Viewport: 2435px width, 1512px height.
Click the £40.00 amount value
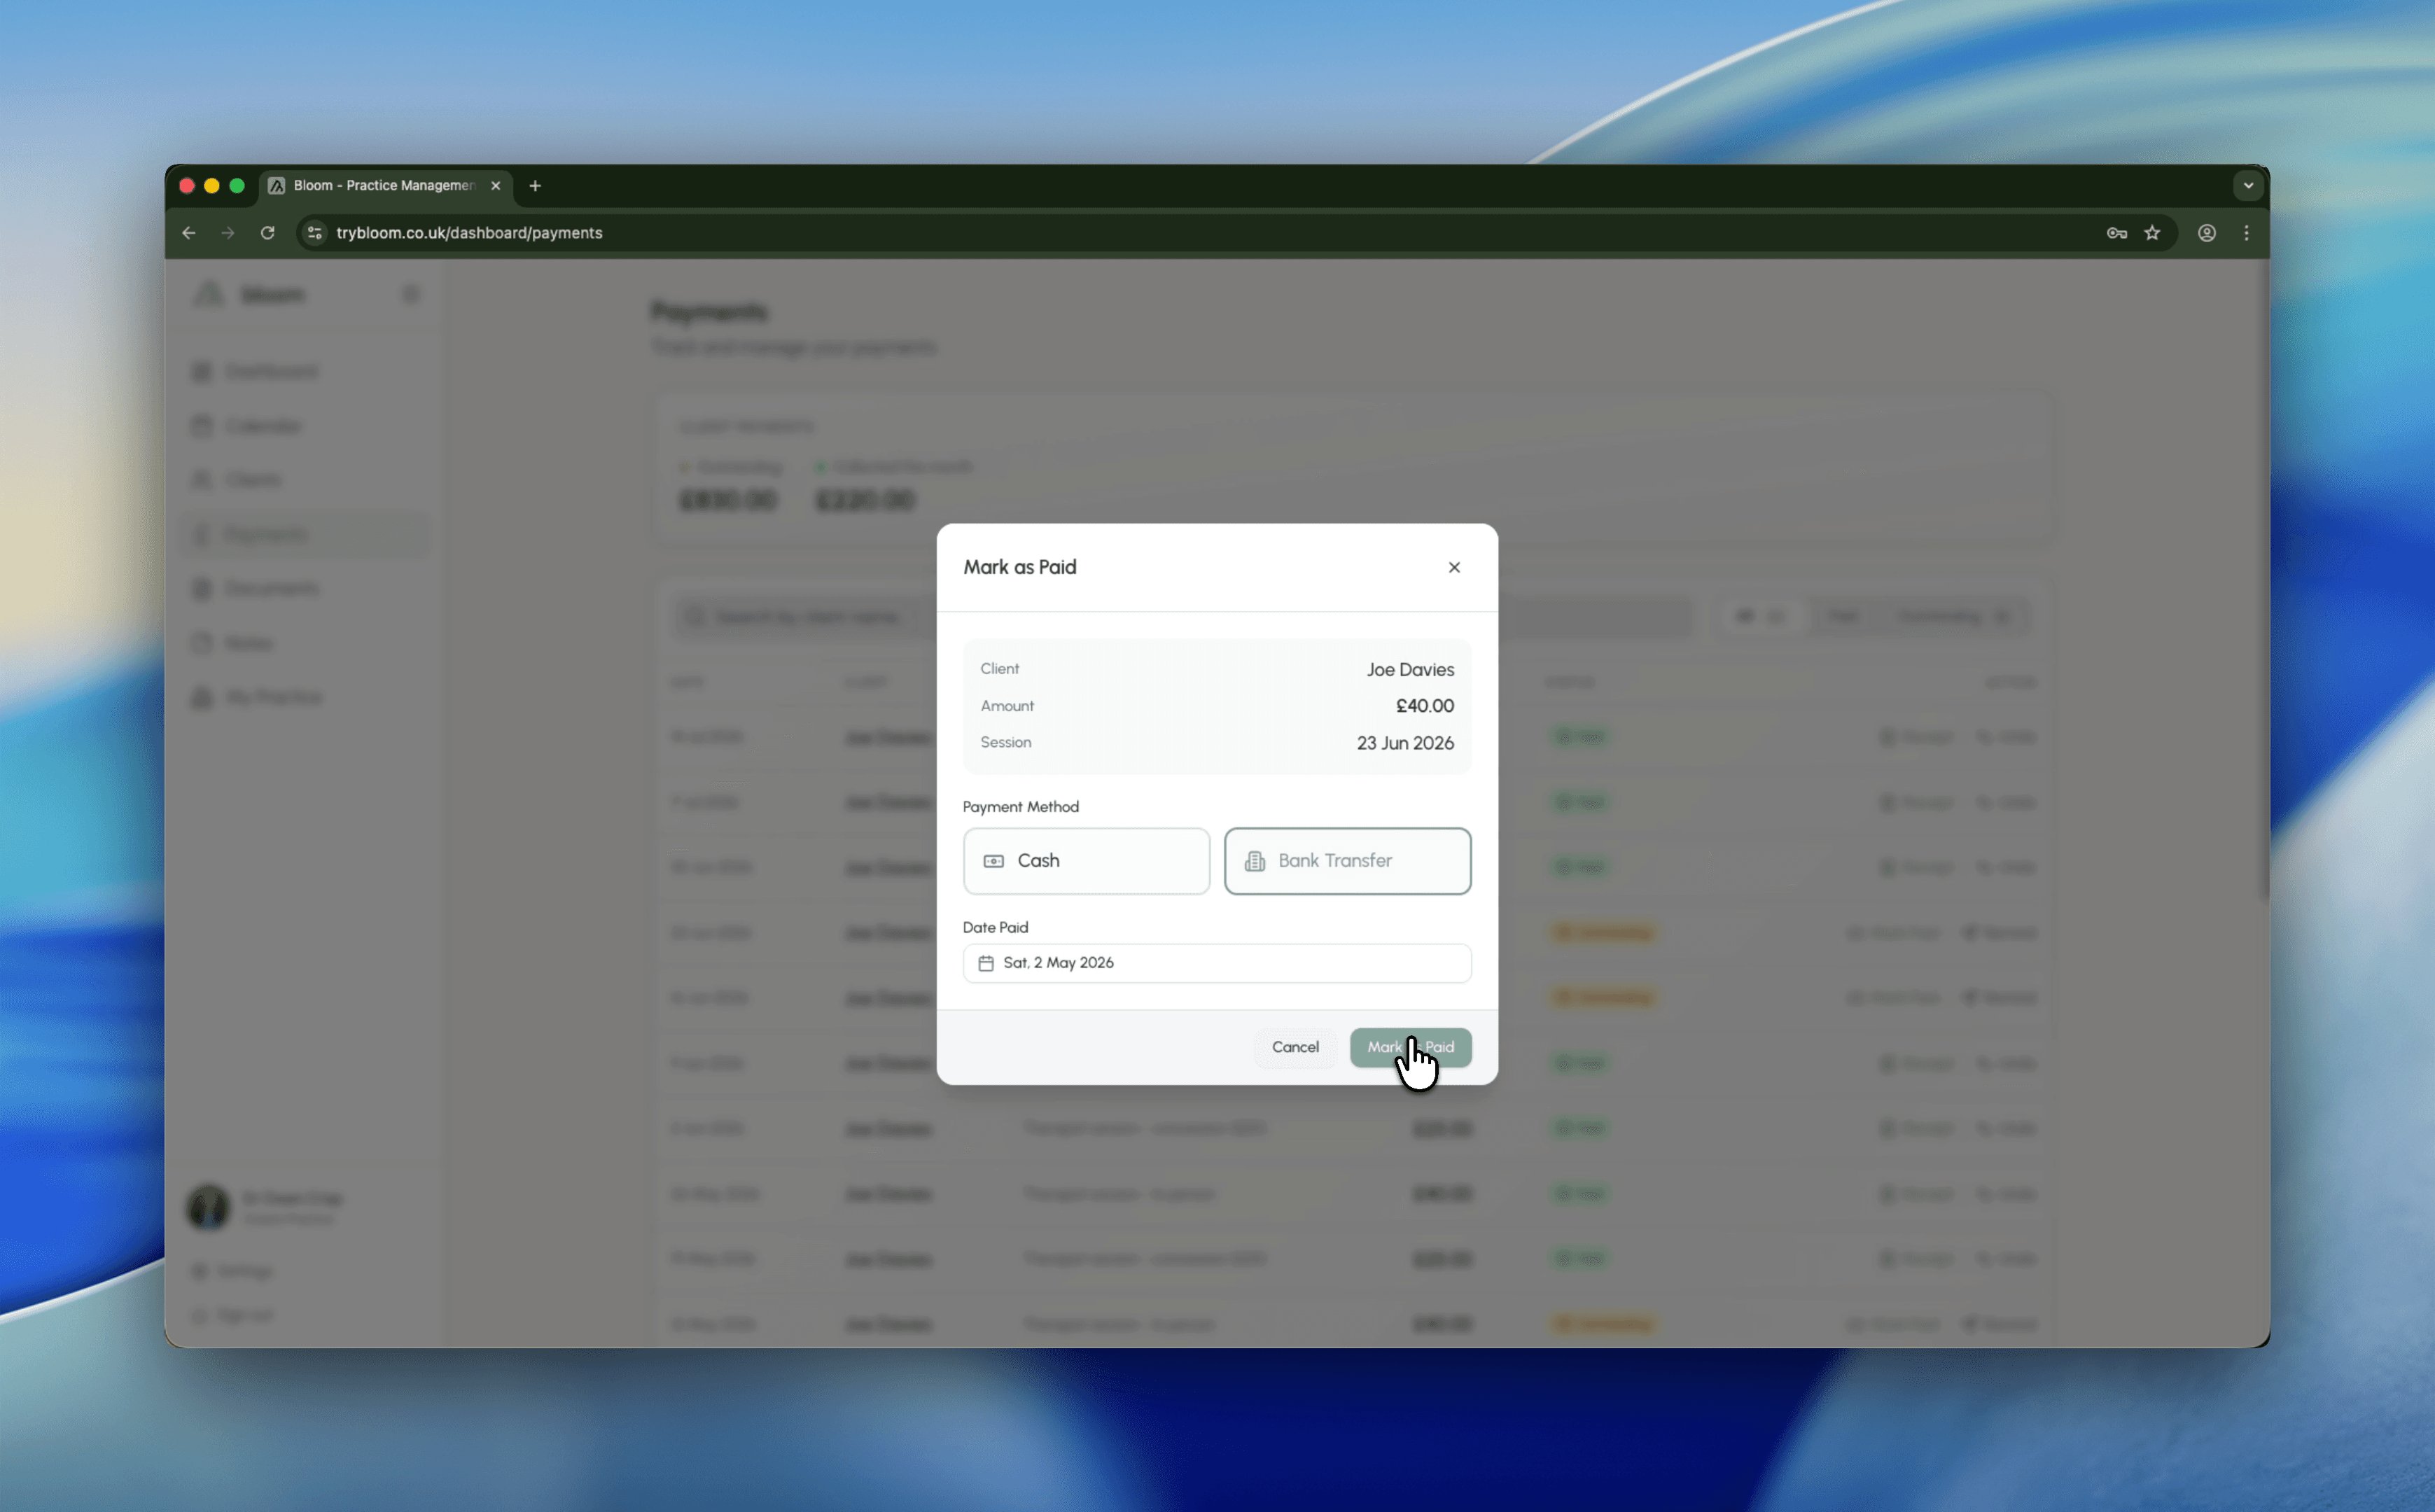pos(1425,706)
